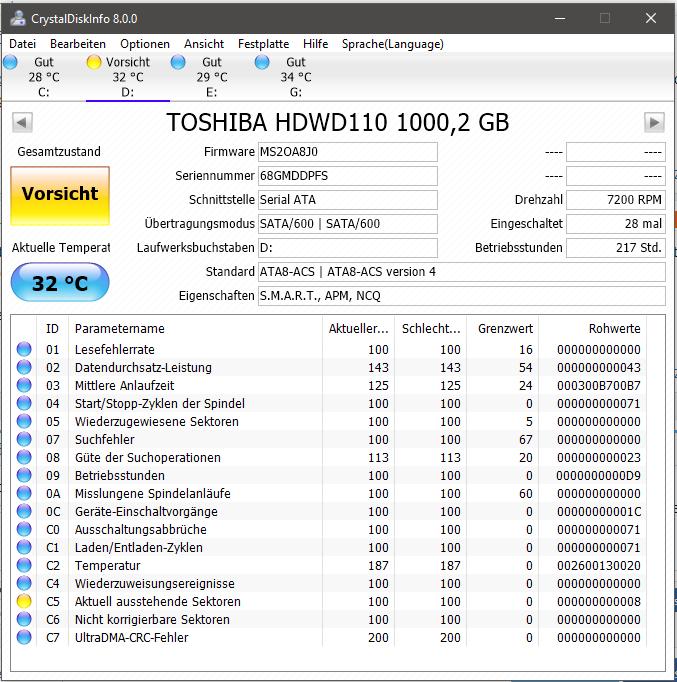Click the Rohwerte column header
This screenshot has height=682, width=677.
tap(592, 329)
